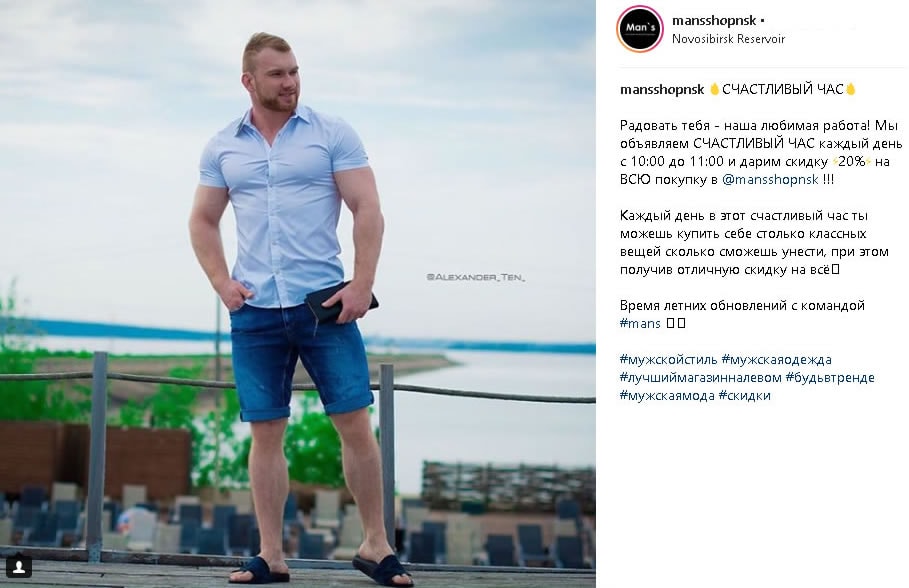Open the #мужскойстиль hashtag

click(x=668, y=360)
